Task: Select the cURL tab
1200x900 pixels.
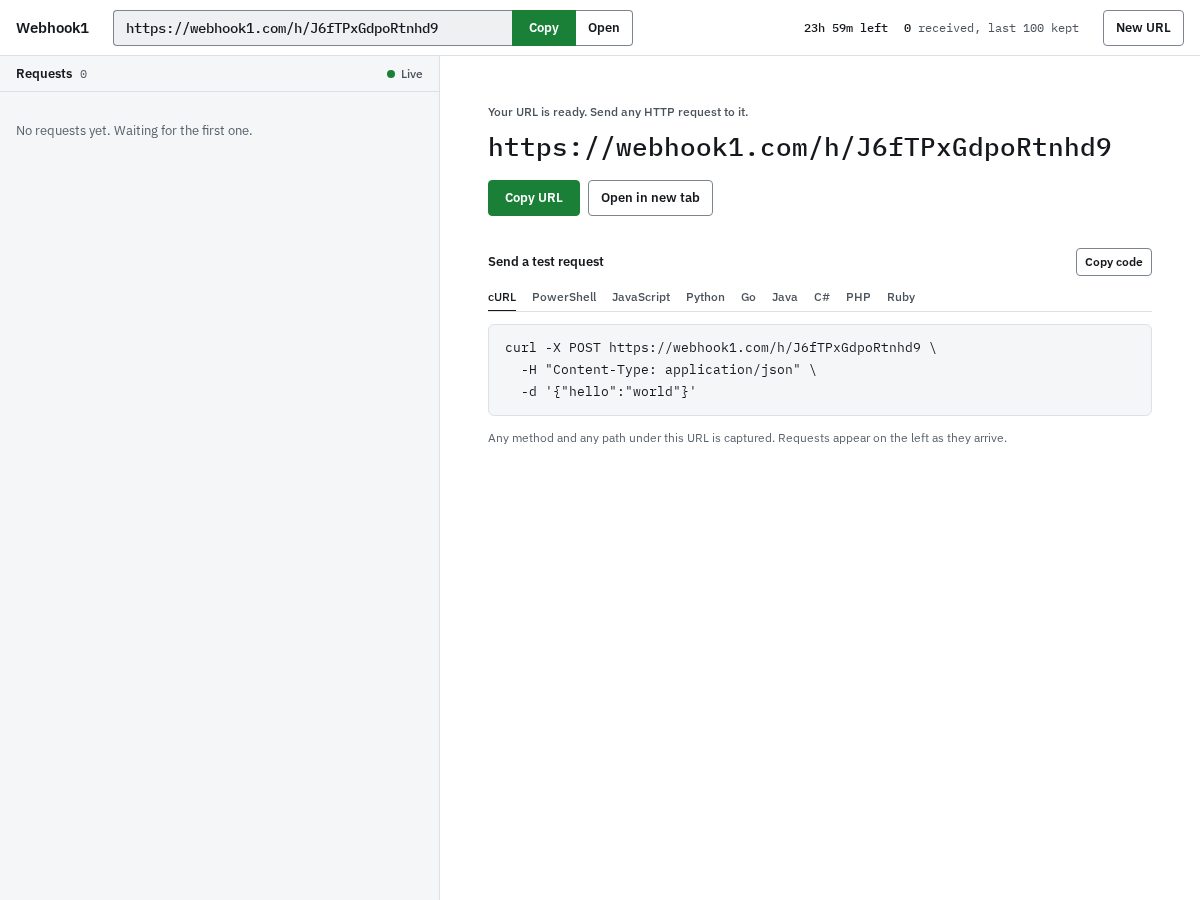Action: 502,297
